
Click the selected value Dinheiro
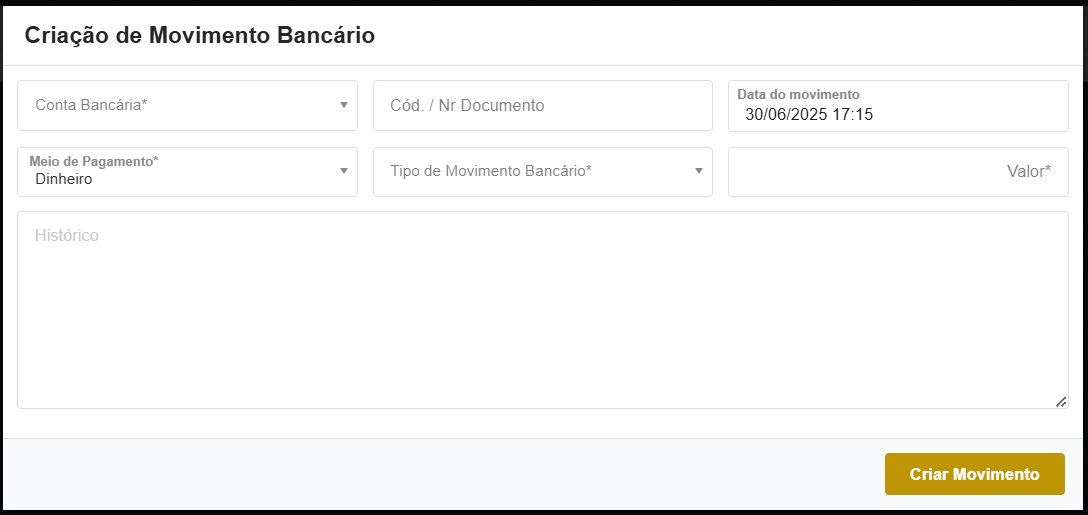click(64, 179)
